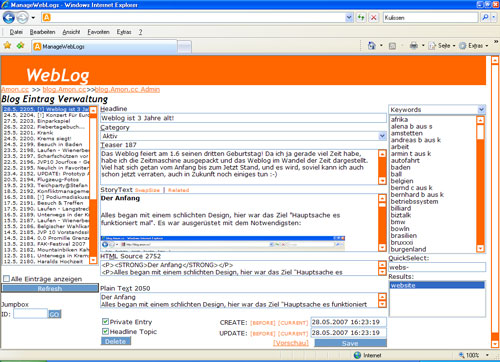
Task: Click CURRENT link in the UPDATE row
Action: [293, 333]
